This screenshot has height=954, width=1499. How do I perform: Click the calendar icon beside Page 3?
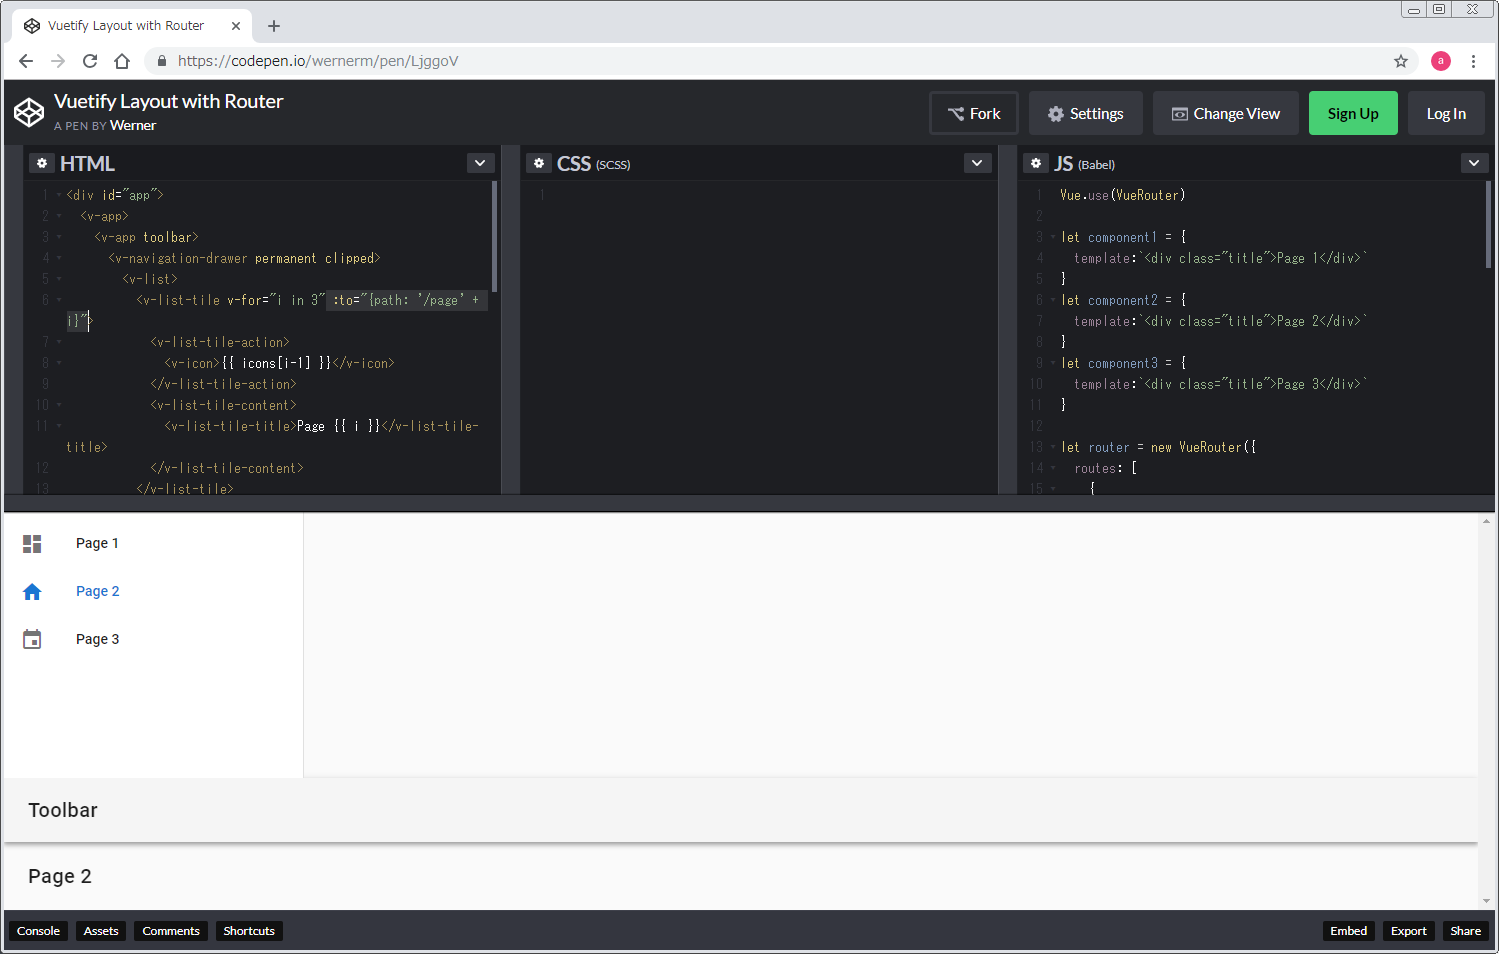pyautogui.click(x=32, y=639)
